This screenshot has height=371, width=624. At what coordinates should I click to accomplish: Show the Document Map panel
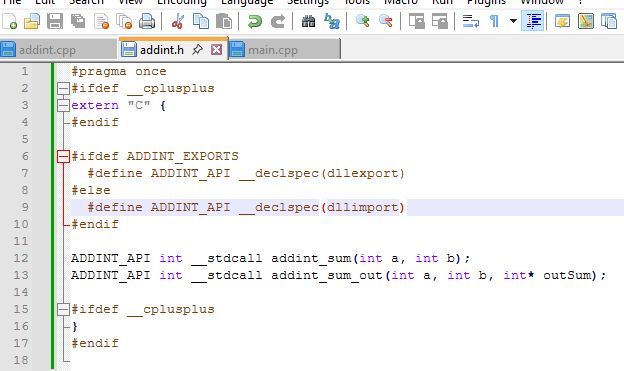585,21
